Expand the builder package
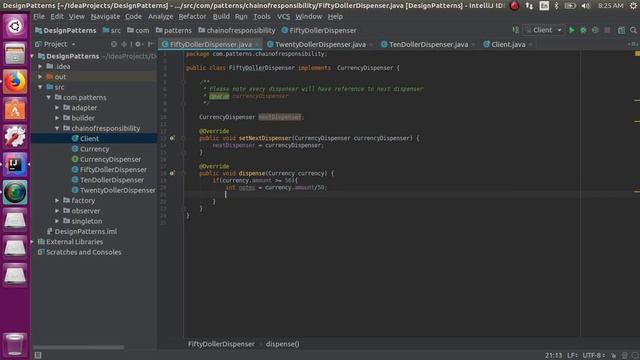This screenshot has height=360, width=640. (x=57, y=118)
